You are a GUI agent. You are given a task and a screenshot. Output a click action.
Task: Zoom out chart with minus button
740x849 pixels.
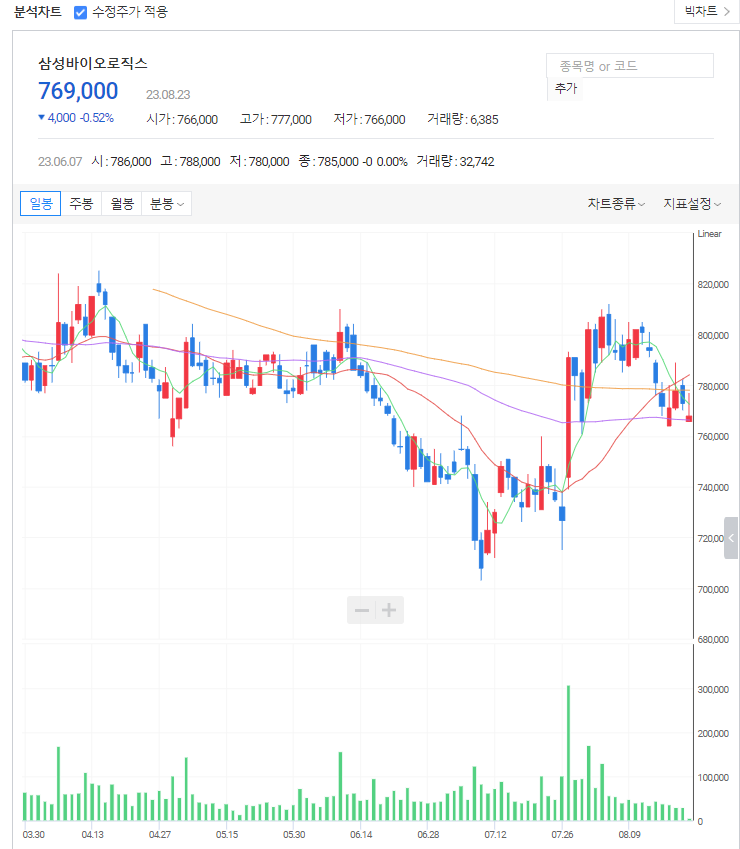tap(362, 610)
